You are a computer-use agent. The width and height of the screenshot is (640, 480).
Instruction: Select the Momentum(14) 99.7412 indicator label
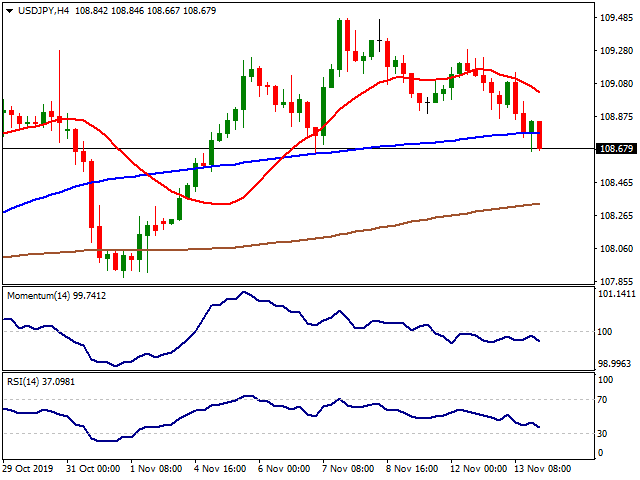56,296
